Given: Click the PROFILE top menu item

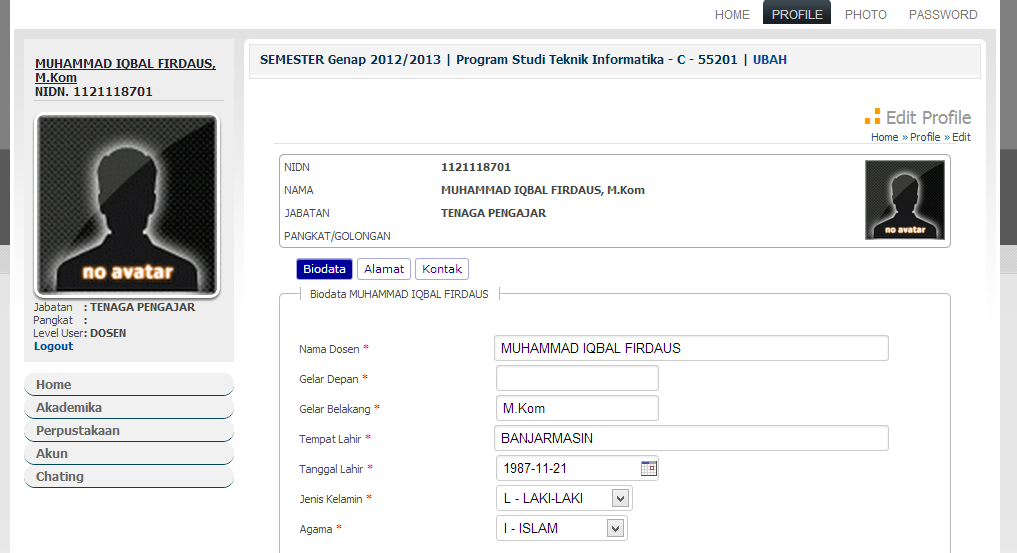Looking at the screenshot, I should point(797,14).
